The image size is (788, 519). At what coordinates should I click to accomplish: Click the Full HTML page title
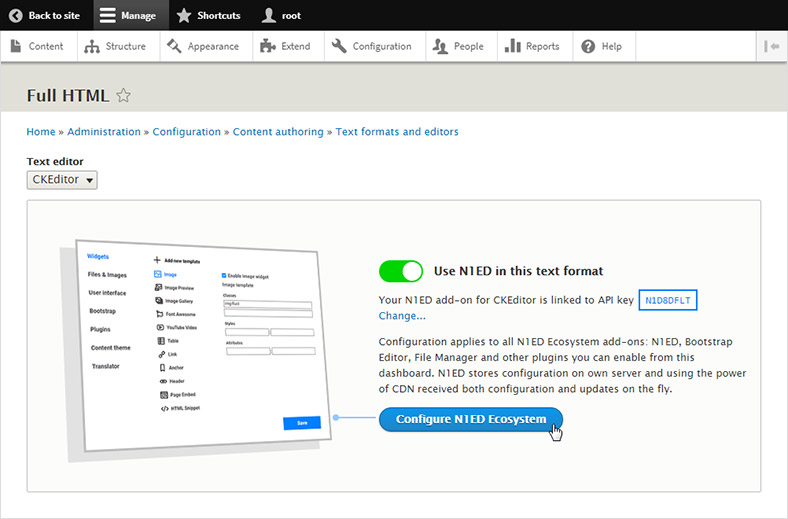(68, 95)
